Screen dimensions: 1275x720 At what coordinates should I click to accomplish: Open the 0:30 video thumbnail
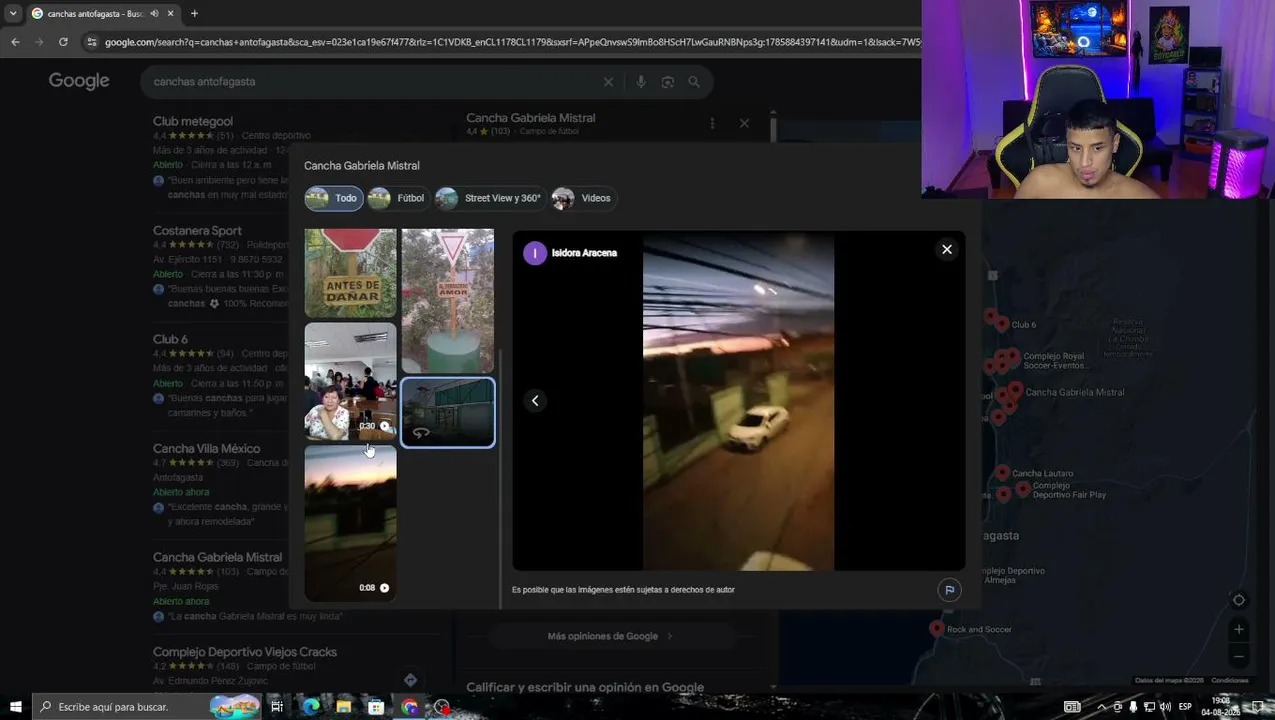pyautogui.click(x=350, y=382)
